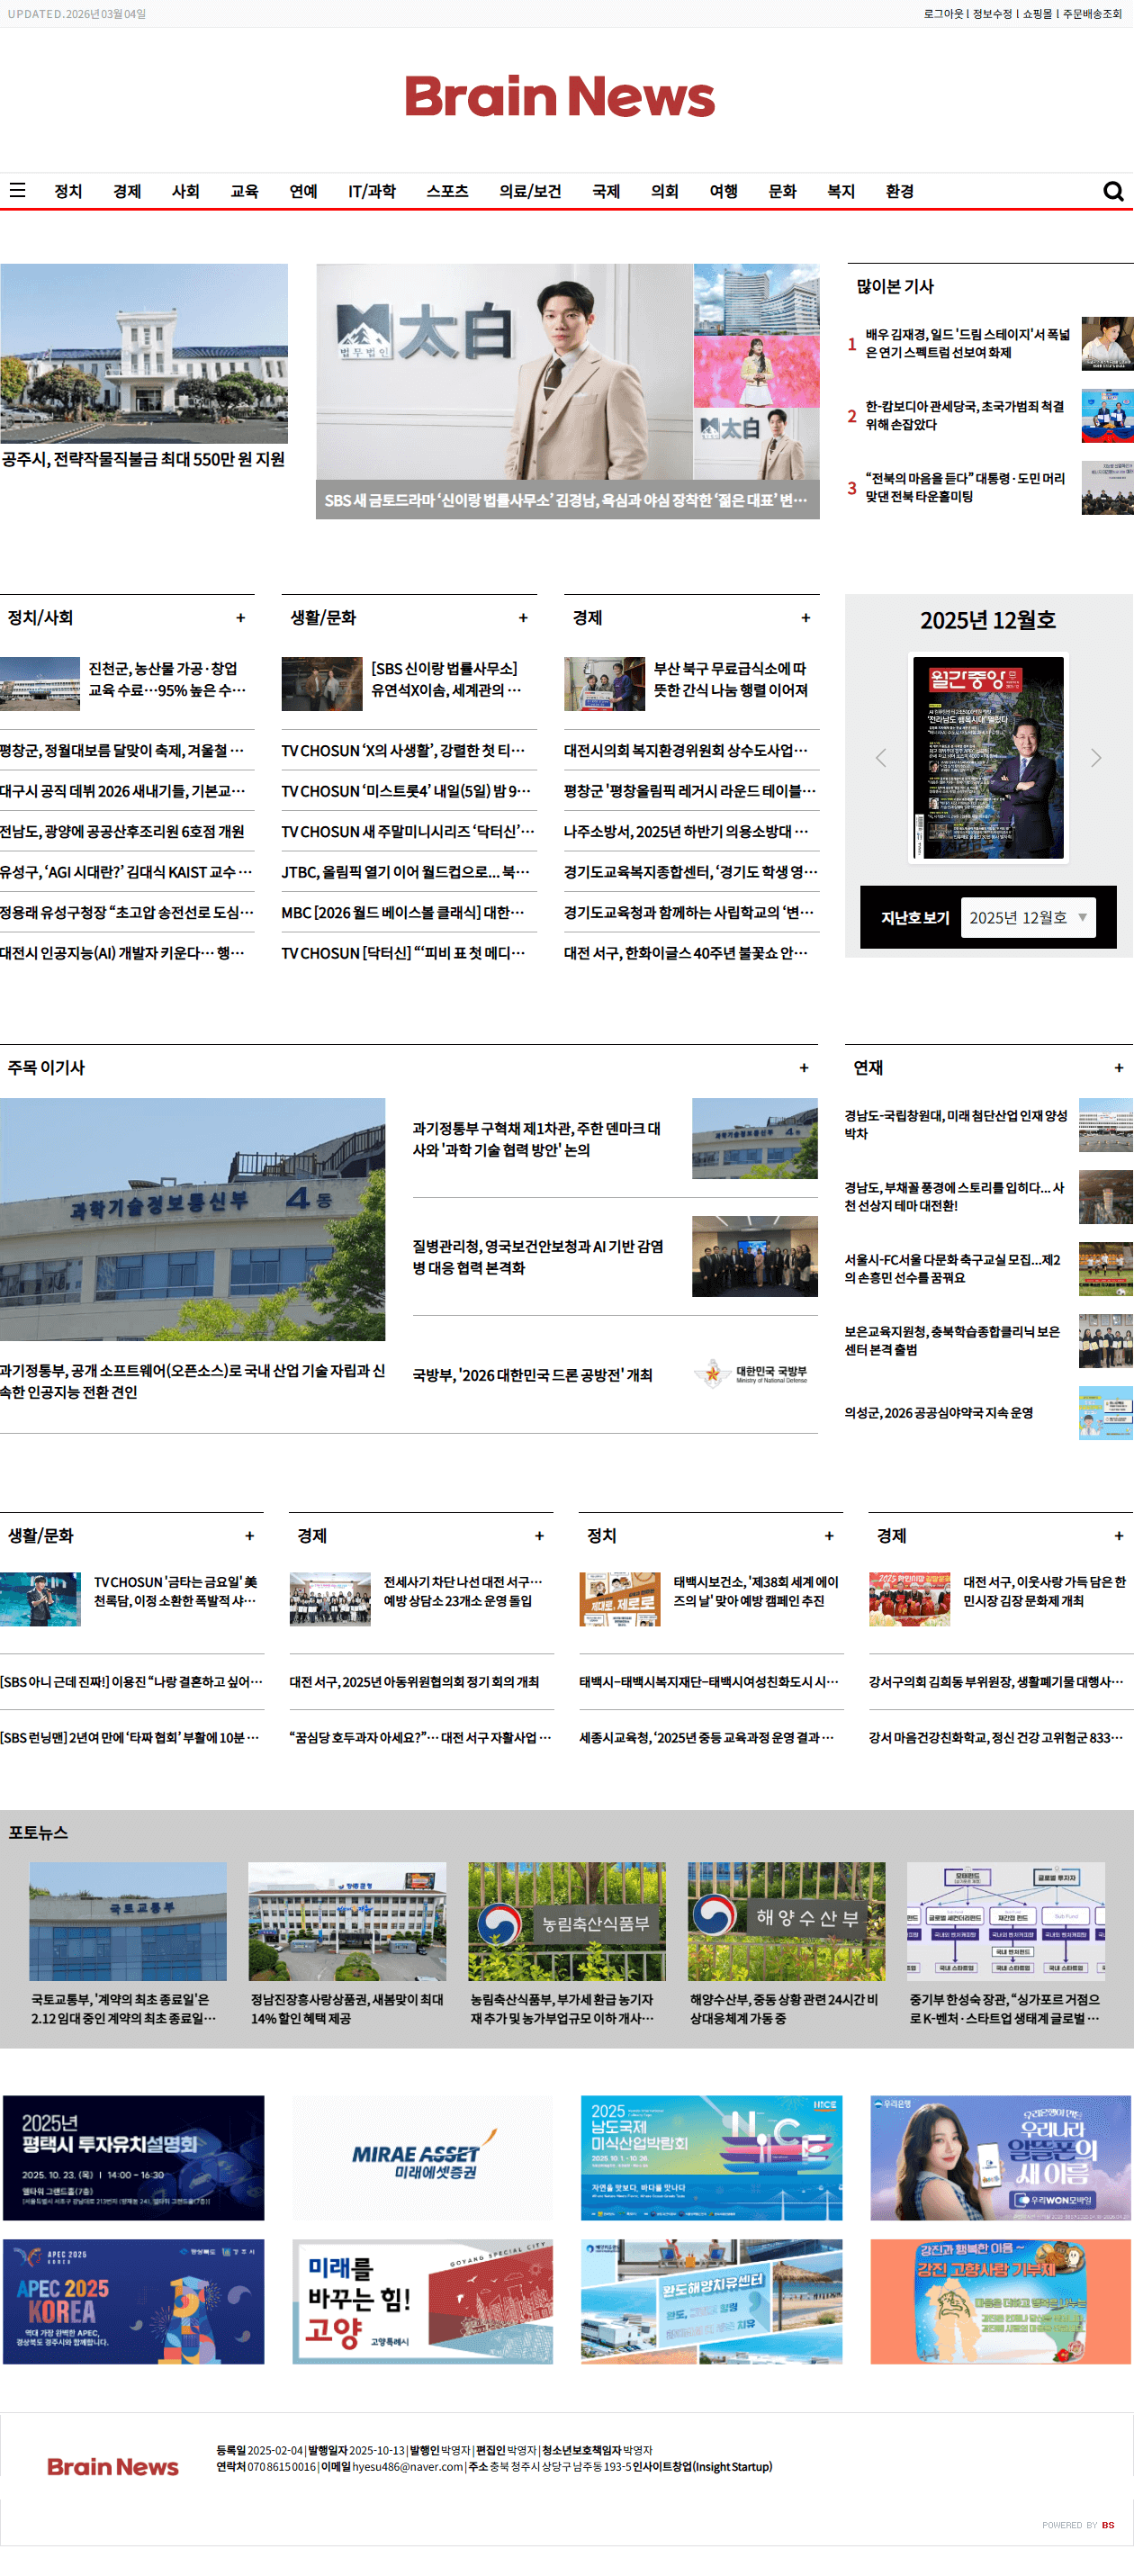Click the Brain News header logo
Image resolution: width=1134 pixels, height=2576 pixels.
pyautogui.click(x=559, y=97)
